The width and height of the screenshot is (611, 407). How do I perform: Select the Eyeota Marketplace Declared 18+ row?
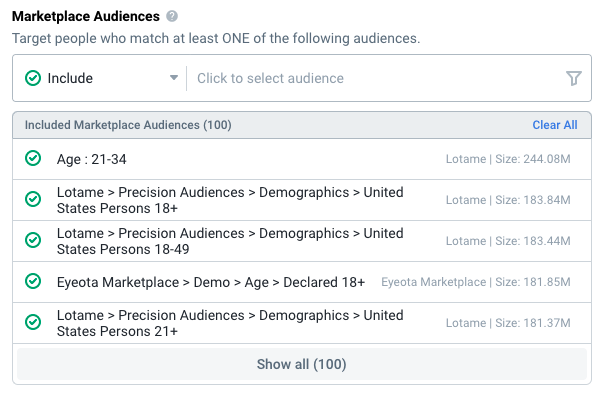302,282
